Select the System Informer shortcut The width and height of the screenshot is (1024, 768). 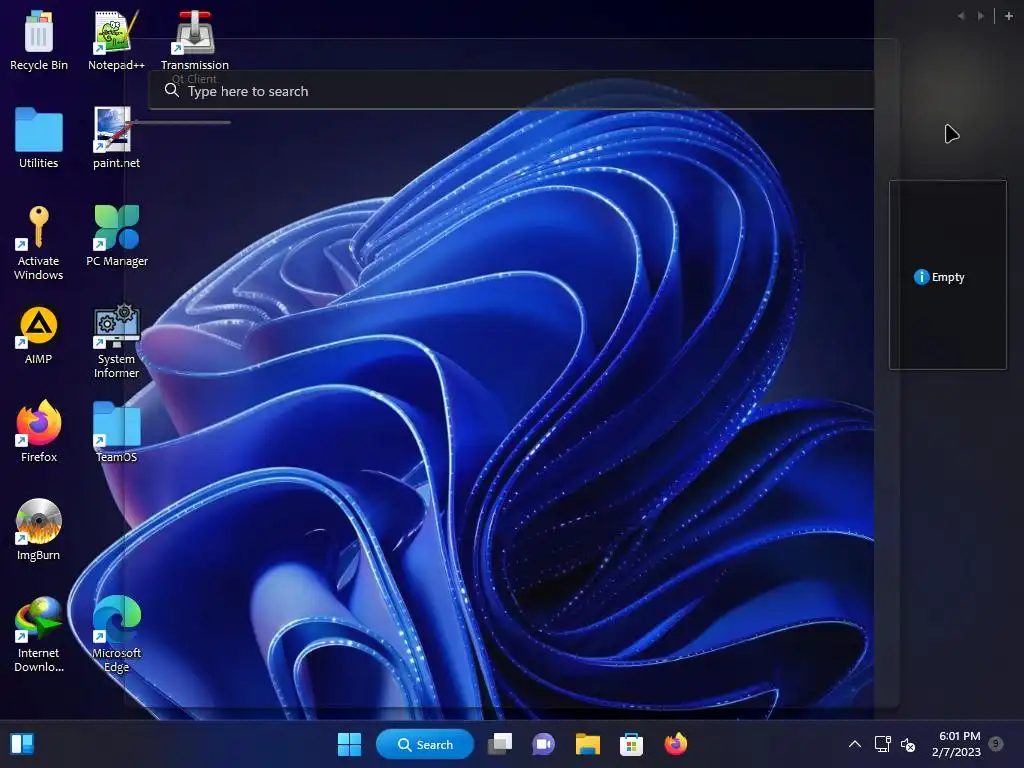point(116,340)
